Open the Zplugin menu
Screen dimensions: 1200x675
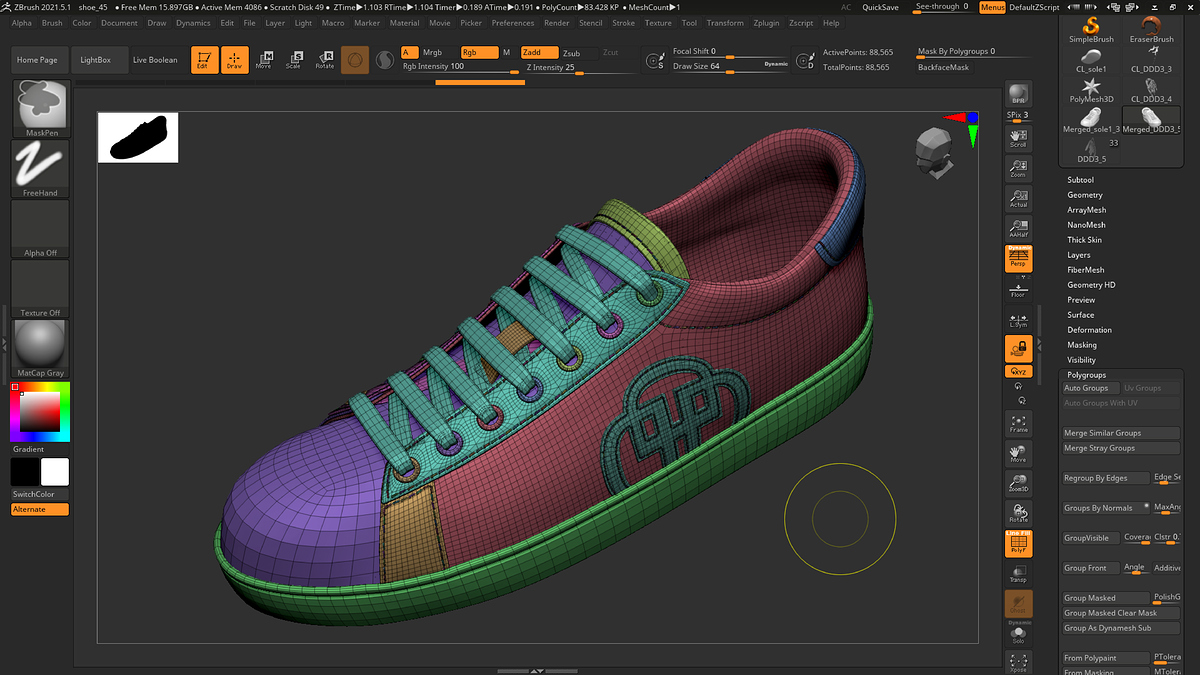point(766,23)
